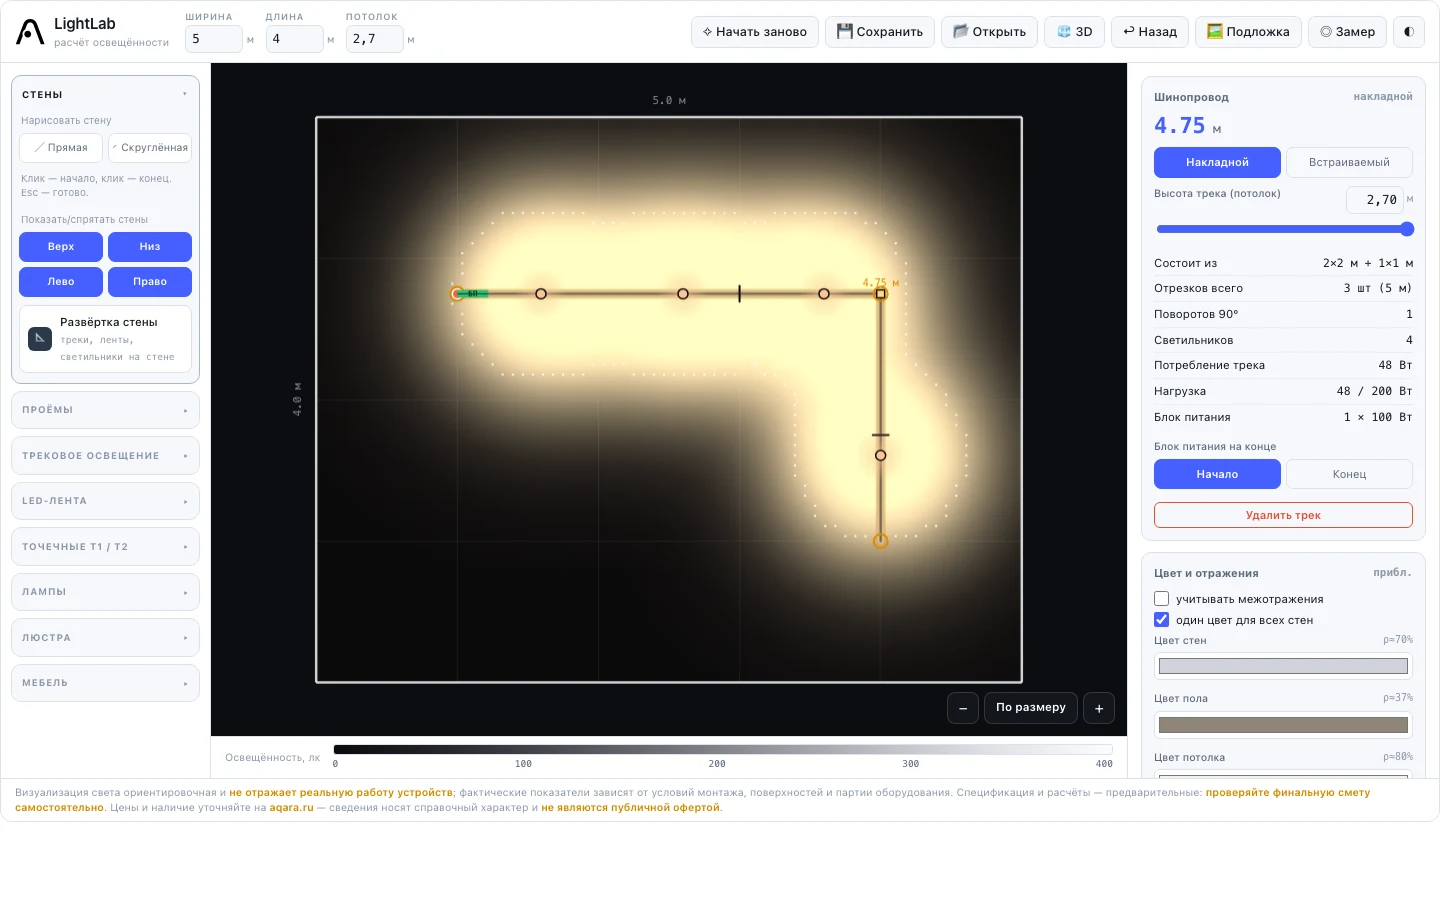Open the Развёртка стены wall unfold icon

(x=40, y=338)
